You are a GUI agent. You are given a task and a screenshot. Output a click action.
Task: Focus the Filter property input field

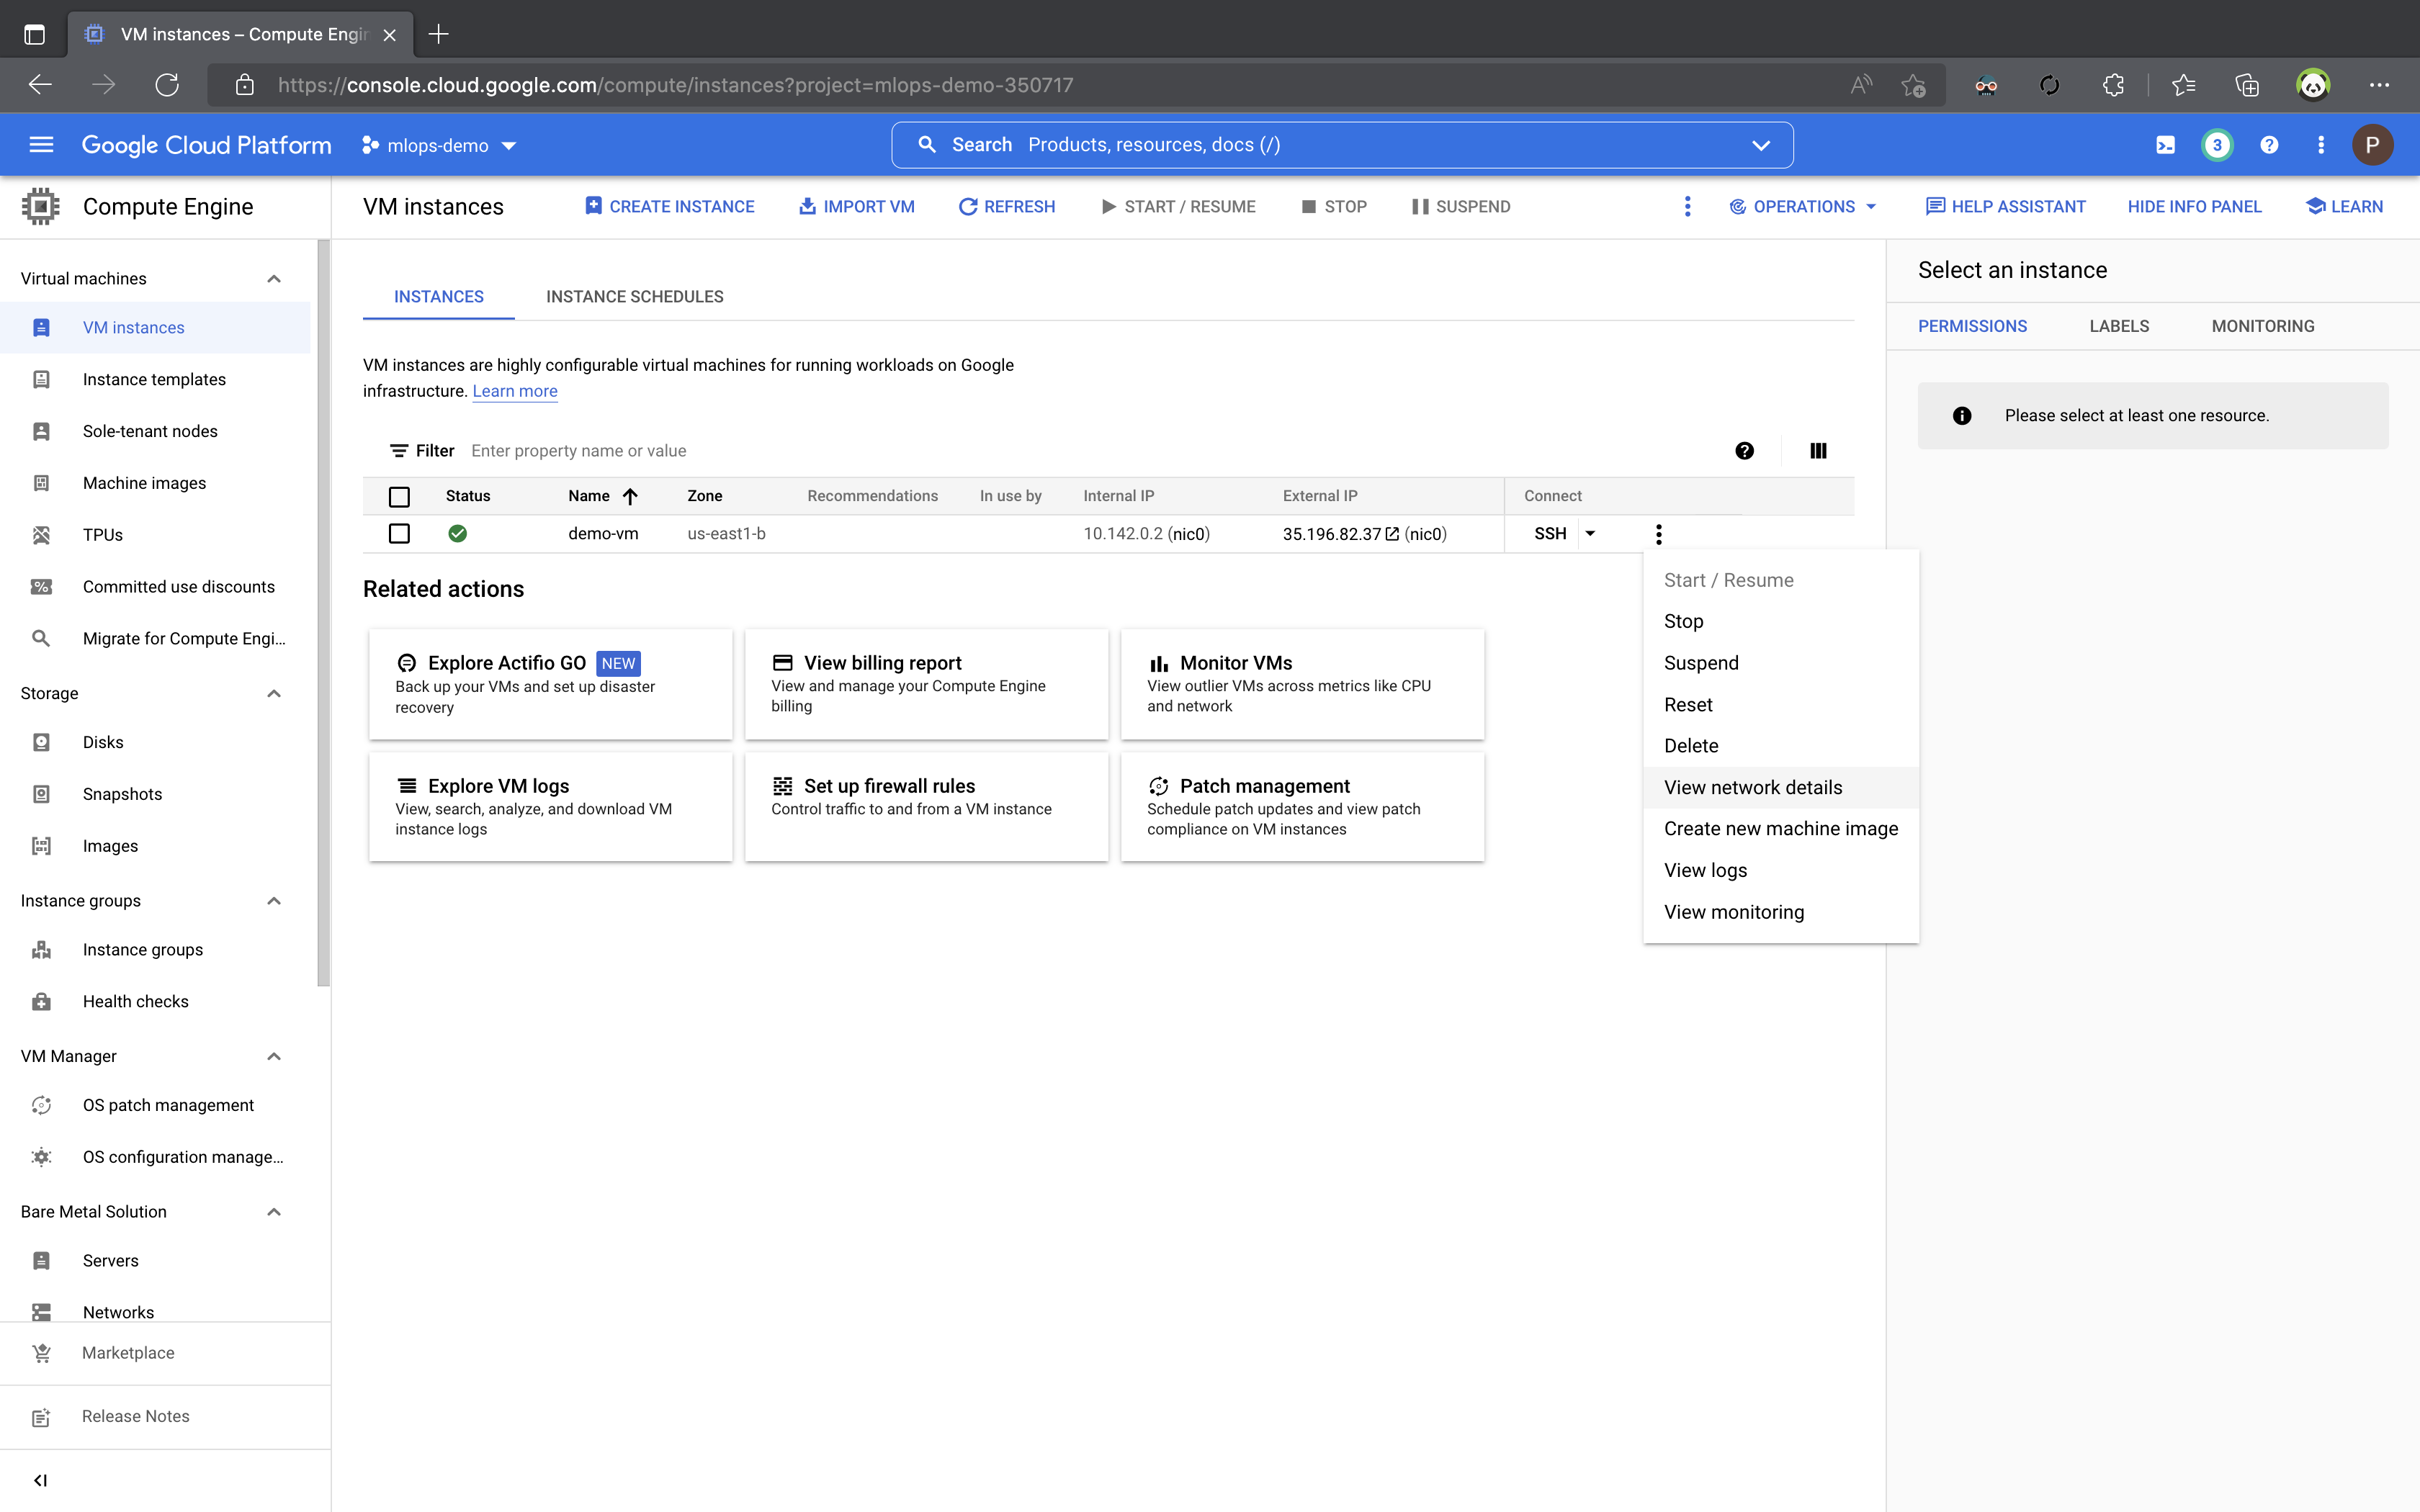pos(1090,451)
